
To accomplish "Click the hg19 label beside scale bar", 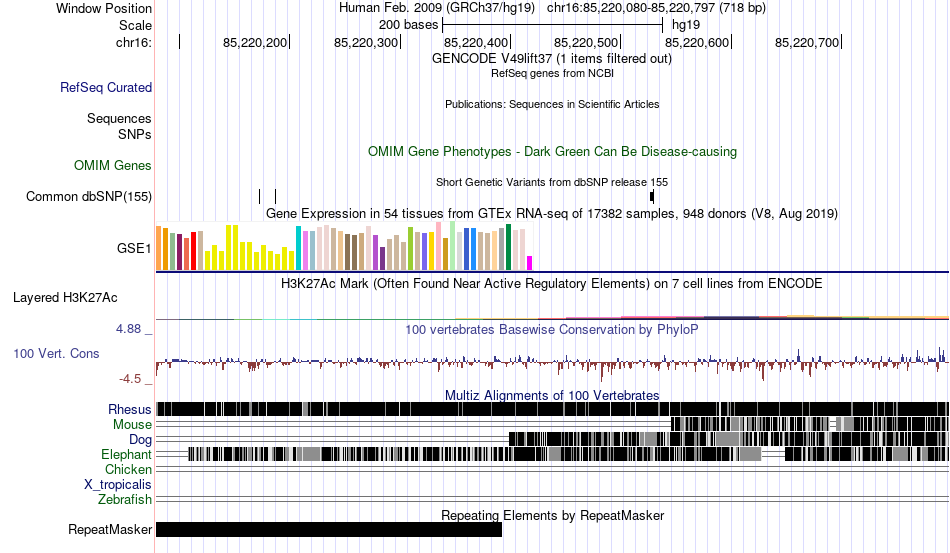I will [686, 25].
